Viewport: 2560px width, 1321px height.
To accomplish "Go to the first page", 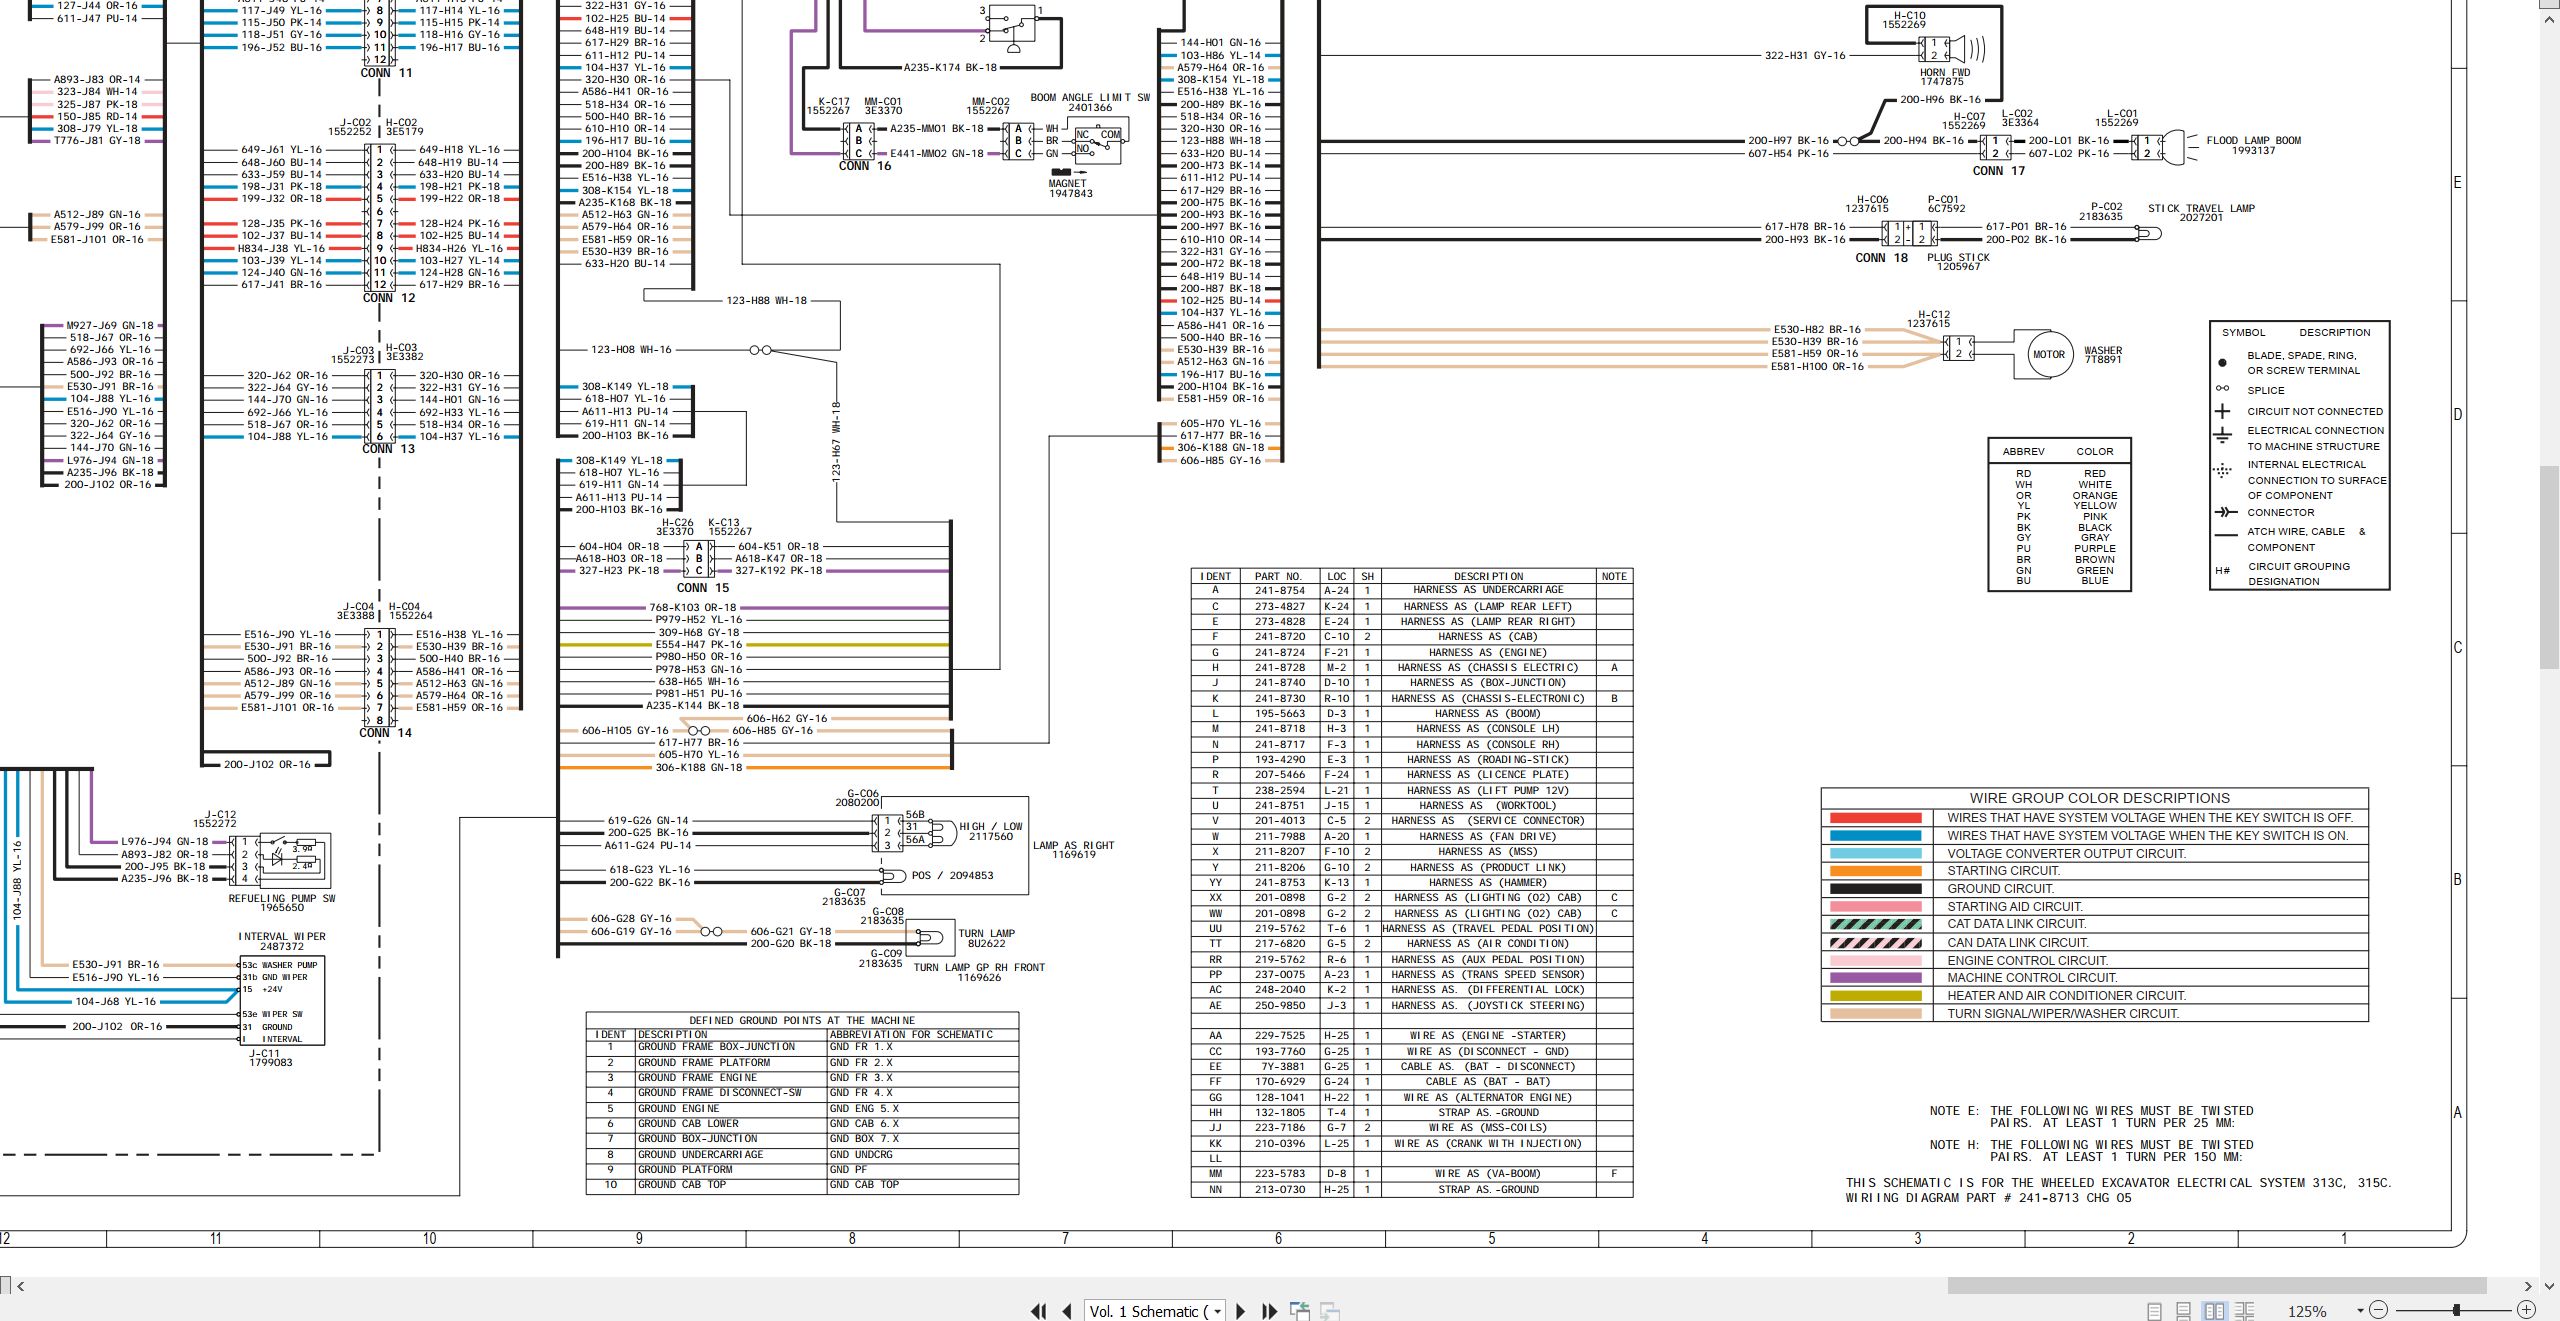I will tap(1039, 1311).
